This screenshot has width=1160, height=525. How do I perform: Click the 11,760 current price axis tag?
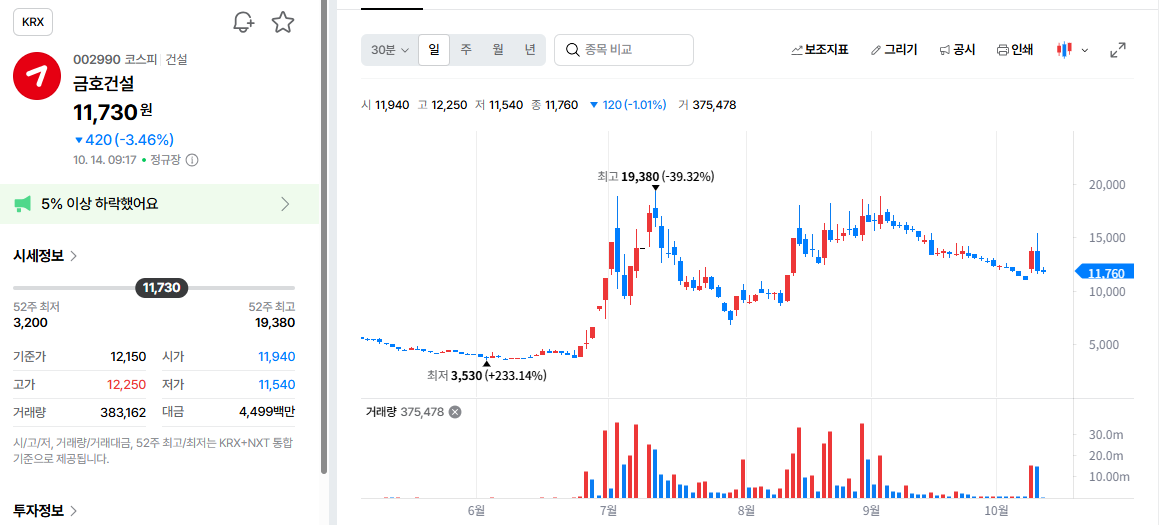point(1105,274)
